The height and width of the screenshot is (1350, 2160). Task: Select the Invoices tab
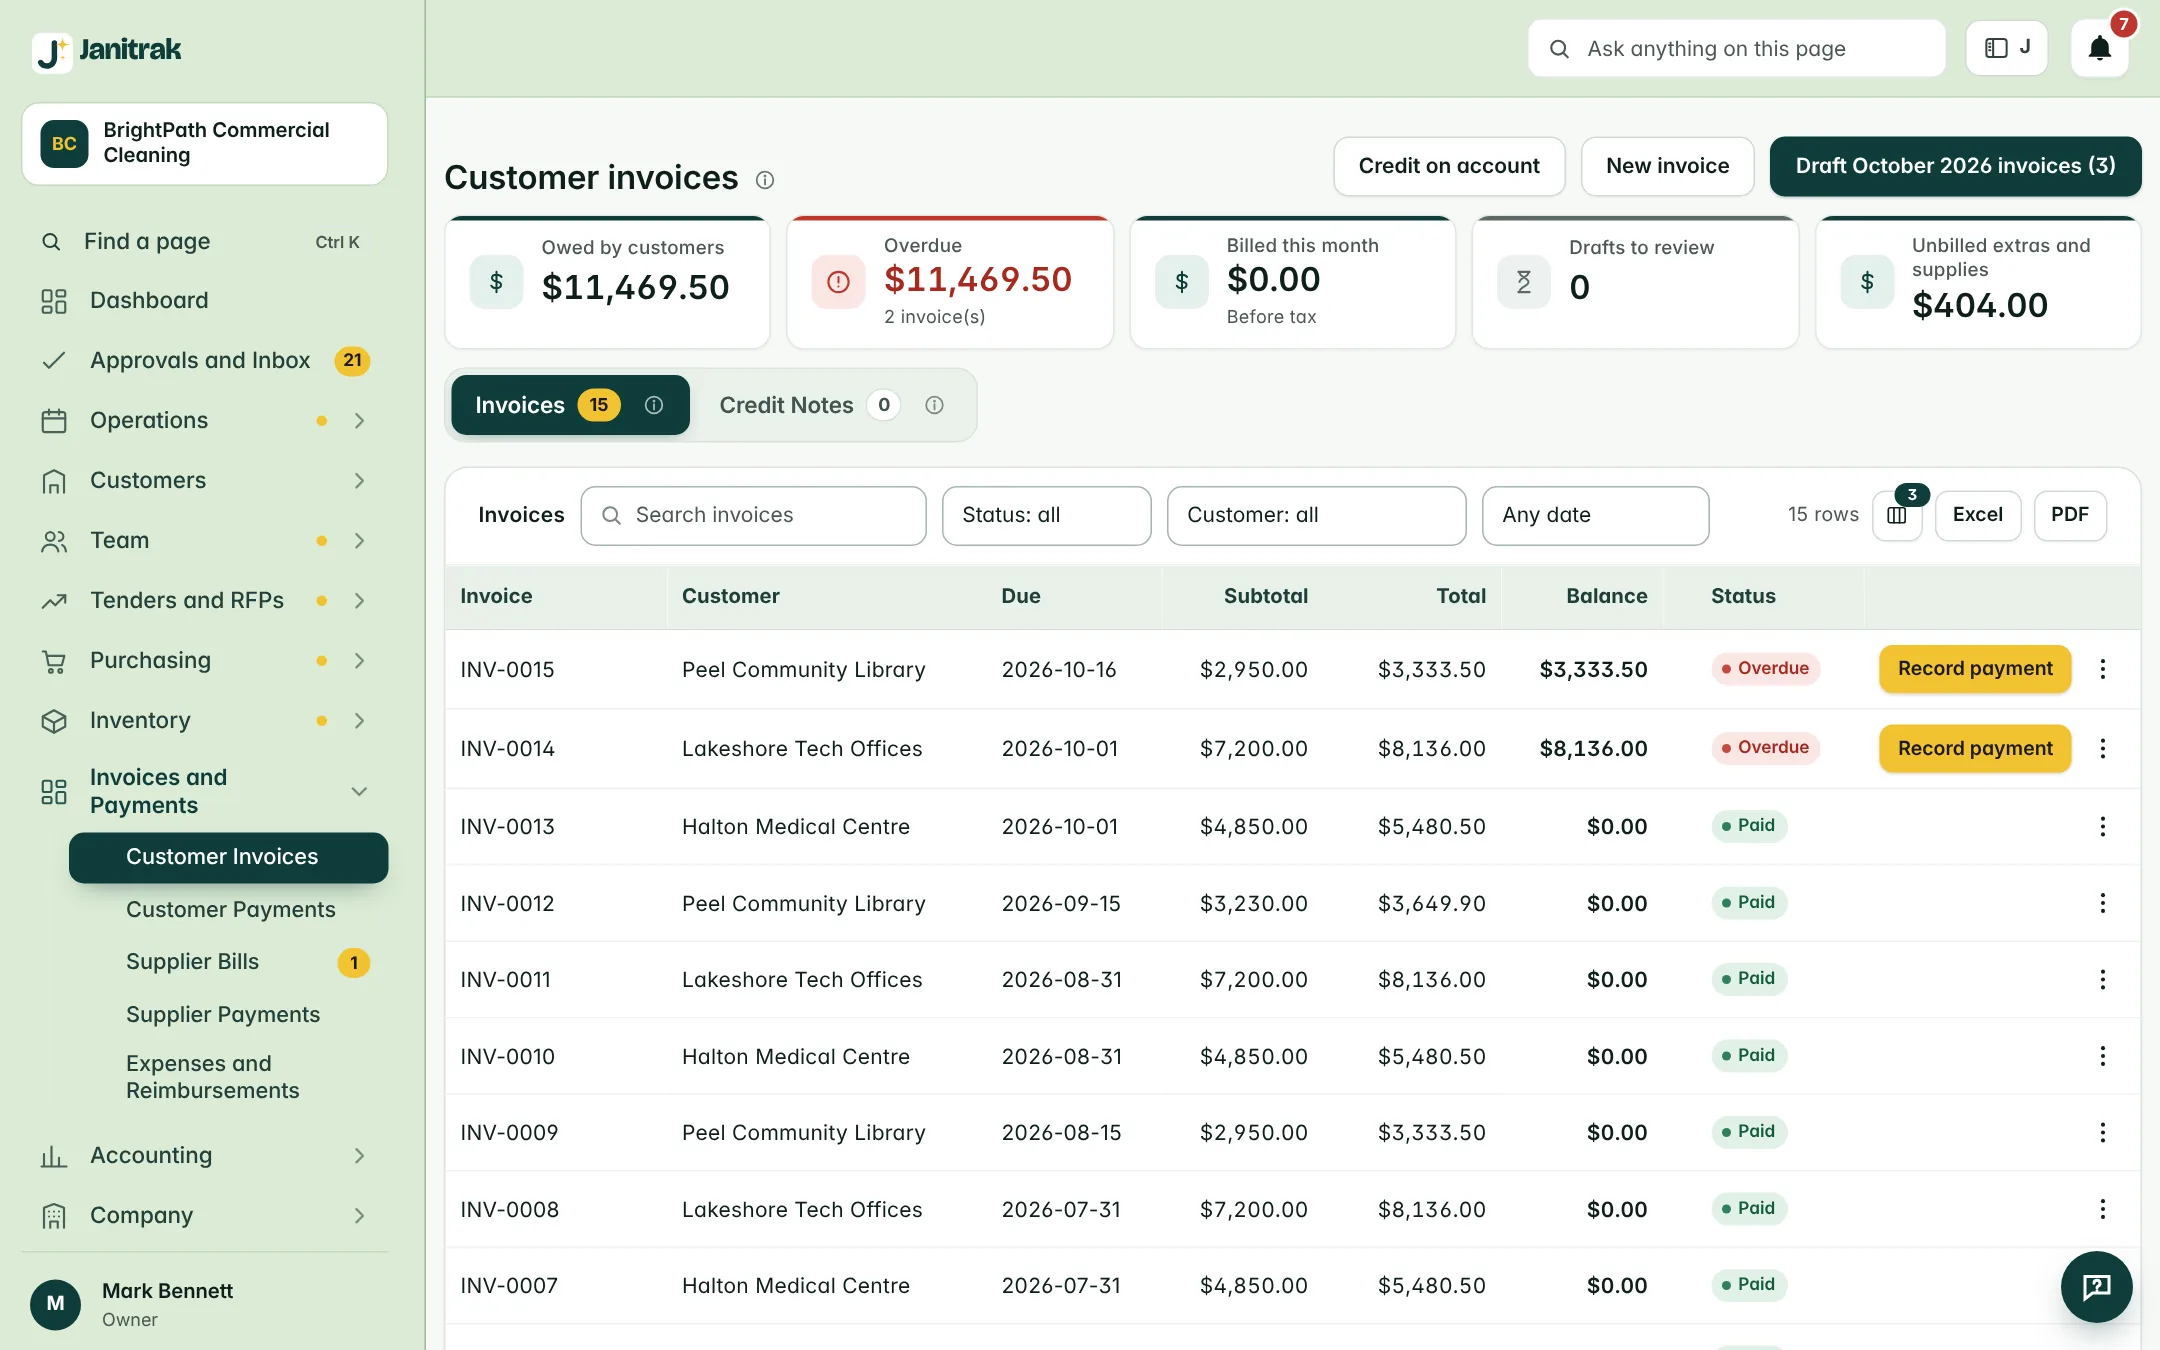click(x=570, y=405)
